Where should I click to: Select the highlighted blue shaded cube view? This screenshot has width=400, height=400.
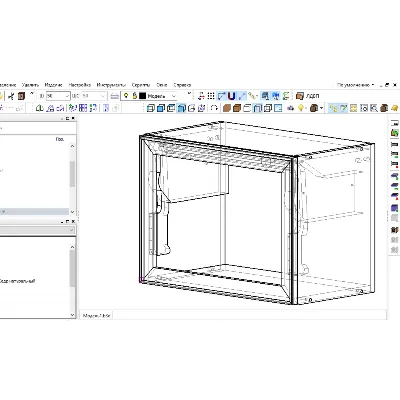(x=181, y=108)
